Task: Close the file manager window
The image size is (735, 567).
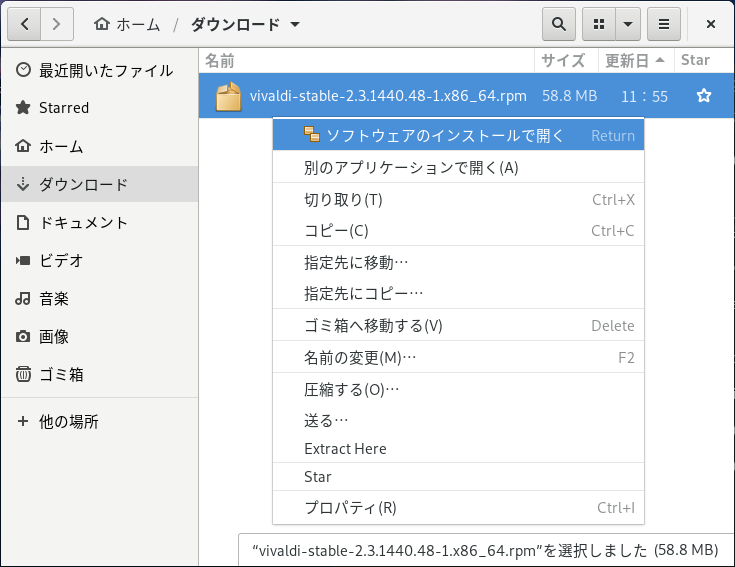Action: coord(711,24)
